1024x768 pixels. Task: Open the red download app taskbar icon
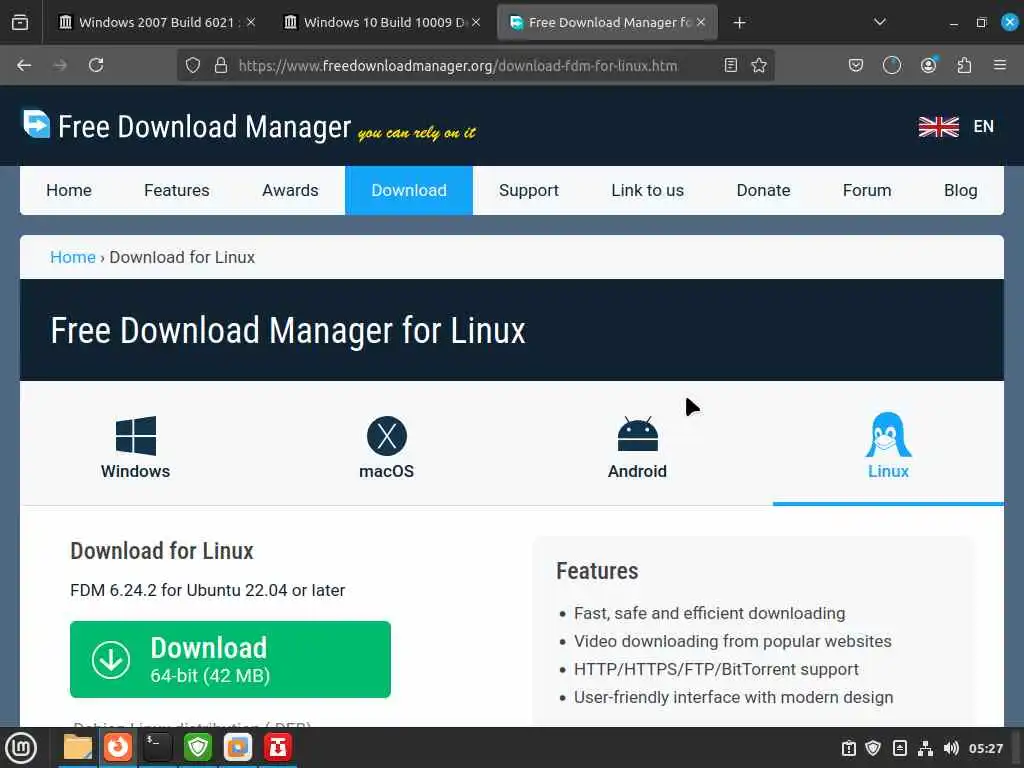278,747
